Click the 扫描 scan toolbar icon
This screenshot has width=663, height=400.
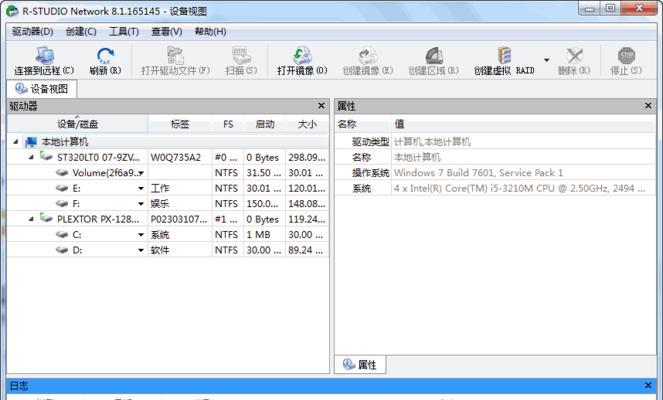point(241,55)
